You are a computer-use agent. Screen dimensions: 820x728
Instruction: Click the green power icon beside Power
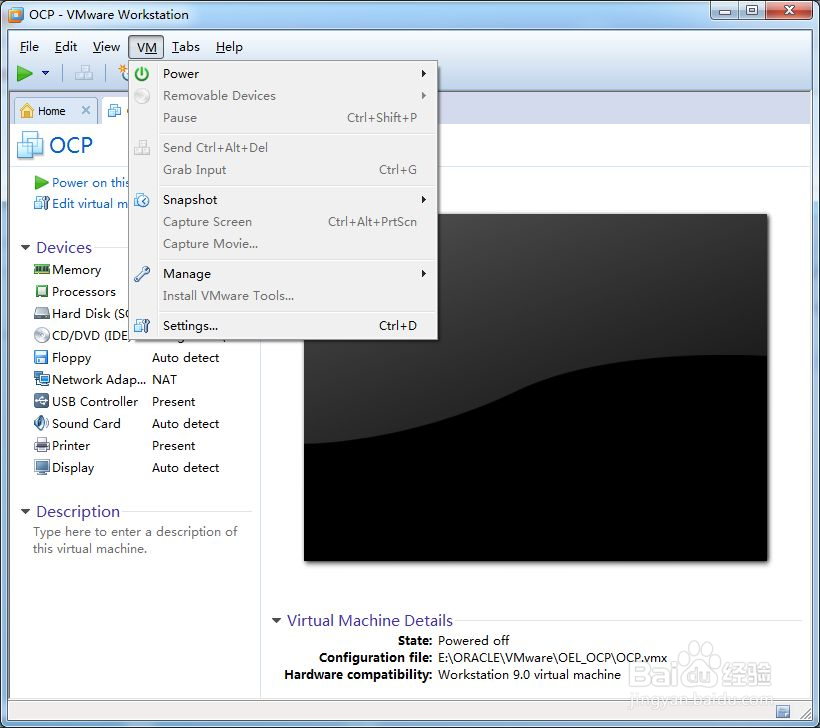coord(142,74)
